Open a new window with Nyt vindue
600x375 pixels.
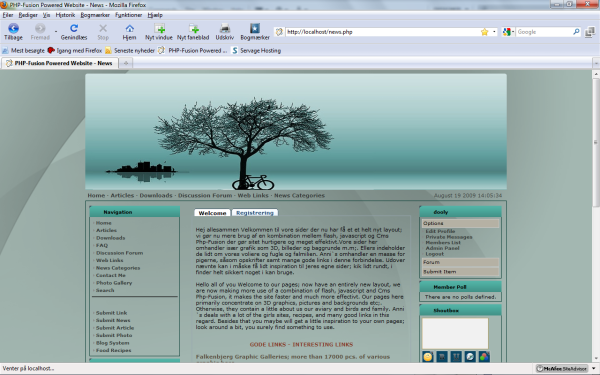pos(159,31)
